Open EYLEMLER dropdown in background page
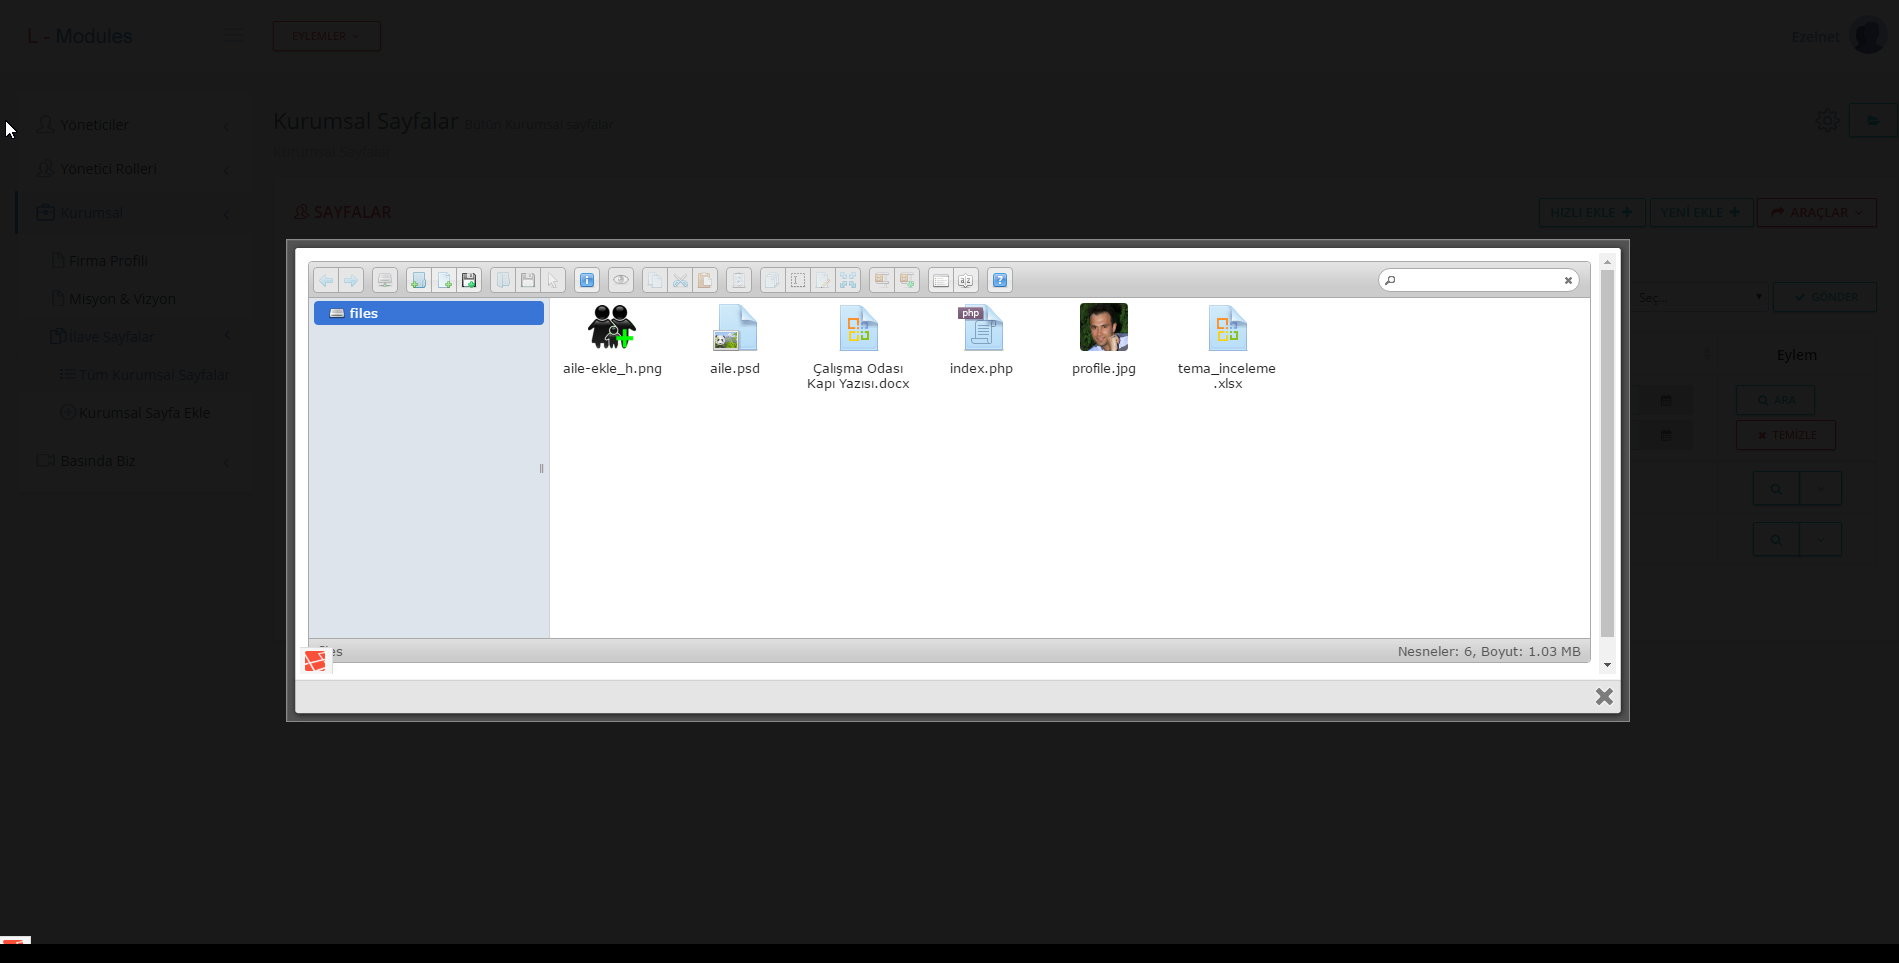Image resolution: width=1899 pixels, height=963 pixels. point(326,36)
